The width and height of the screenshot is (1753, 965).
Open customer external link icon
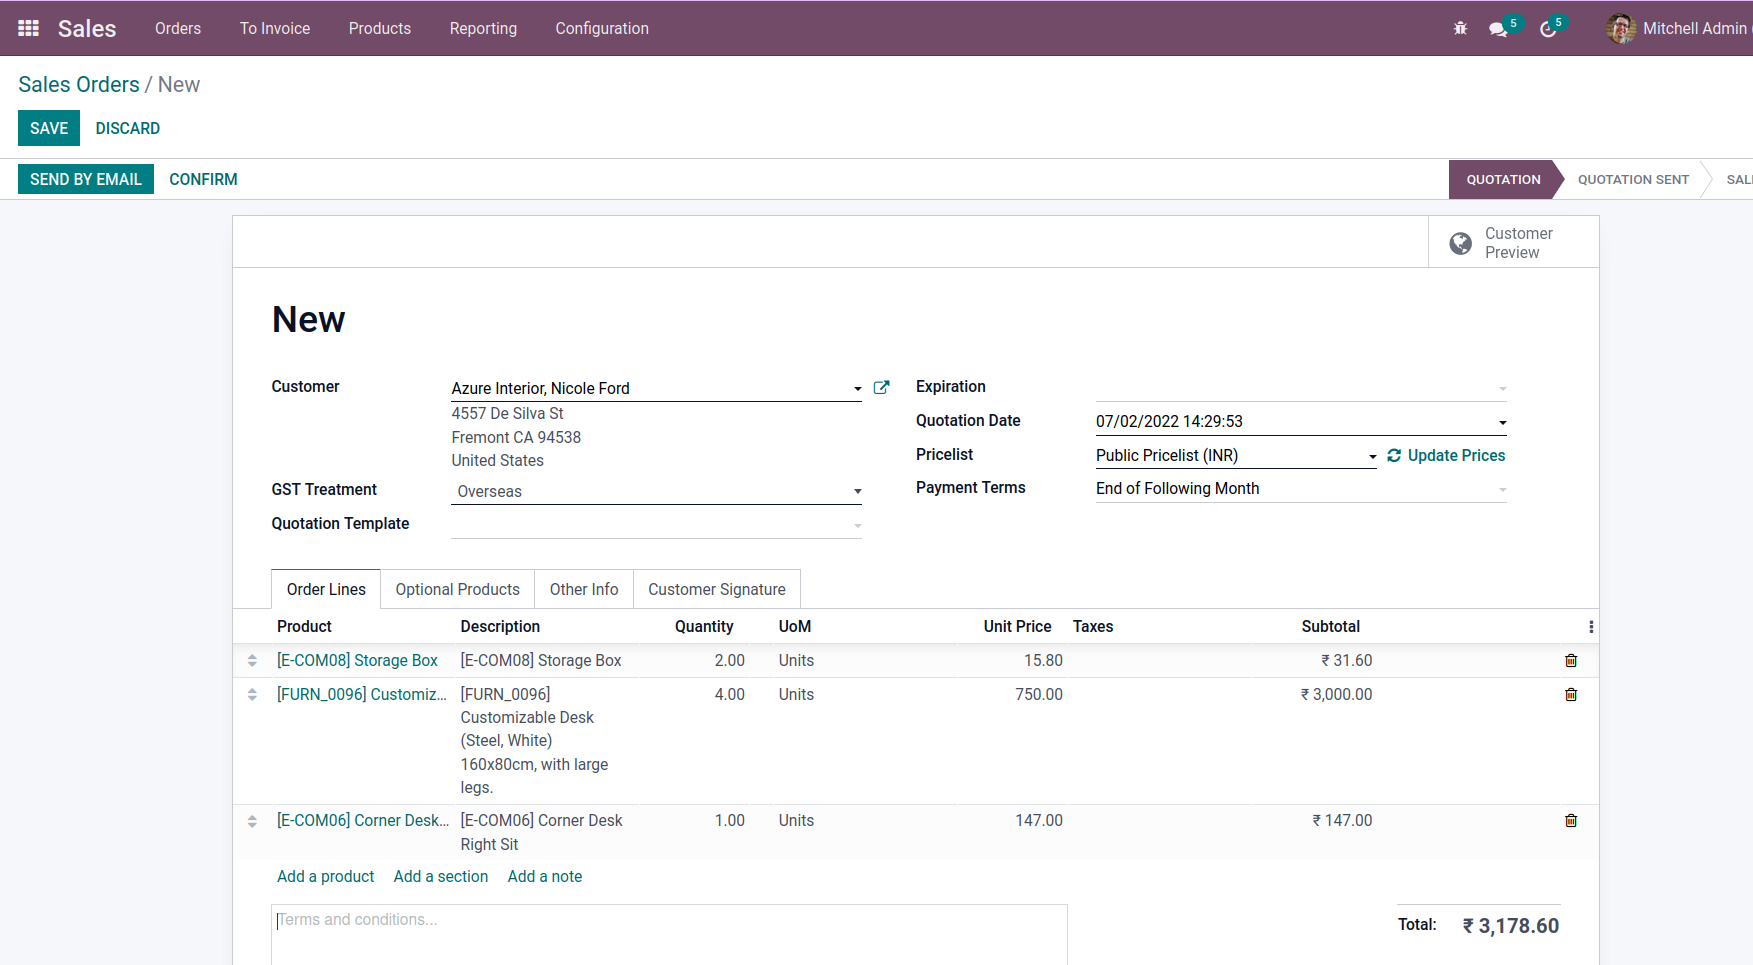pos(881,388)
